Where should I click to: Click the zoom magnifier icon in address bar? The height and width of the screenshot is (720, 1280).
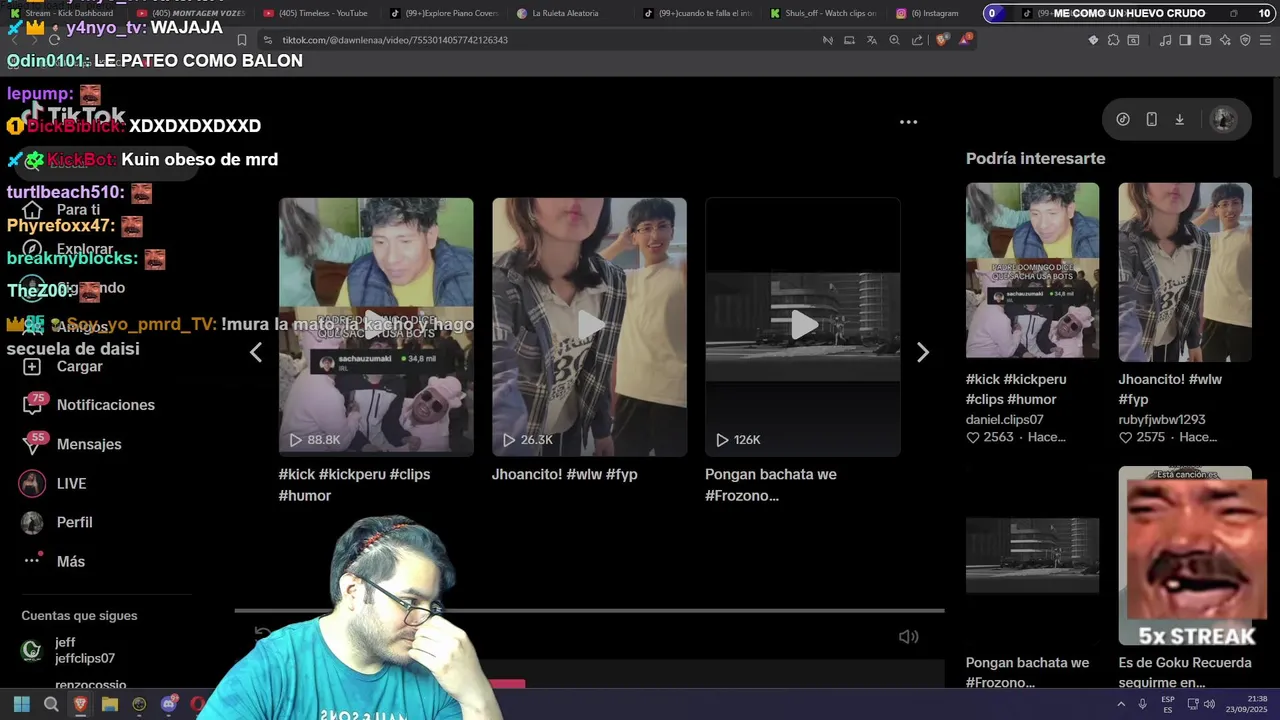[x=894, y=40]
